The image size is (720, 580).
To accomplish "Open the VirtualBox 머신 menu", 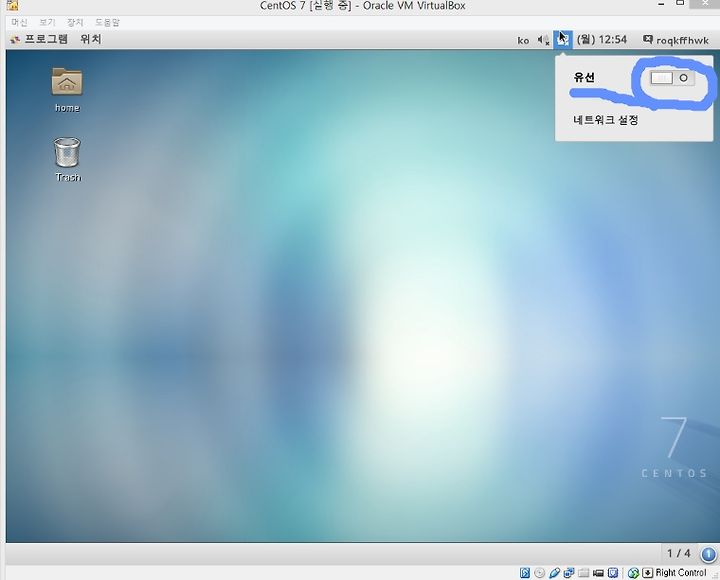I will 19,22.
